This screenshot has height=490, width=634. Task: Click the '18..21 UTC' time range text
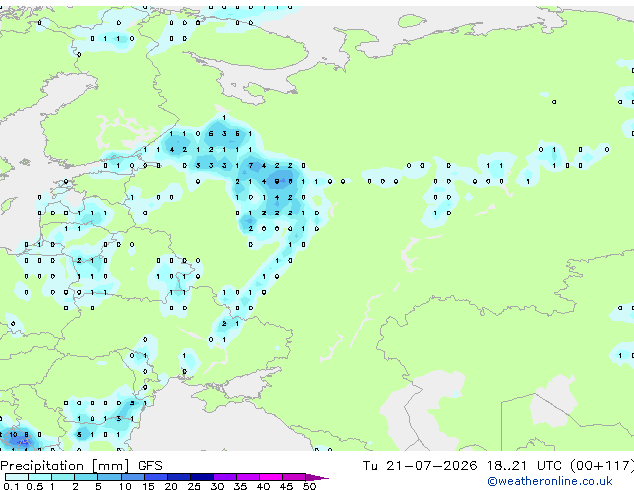(524, 466)
